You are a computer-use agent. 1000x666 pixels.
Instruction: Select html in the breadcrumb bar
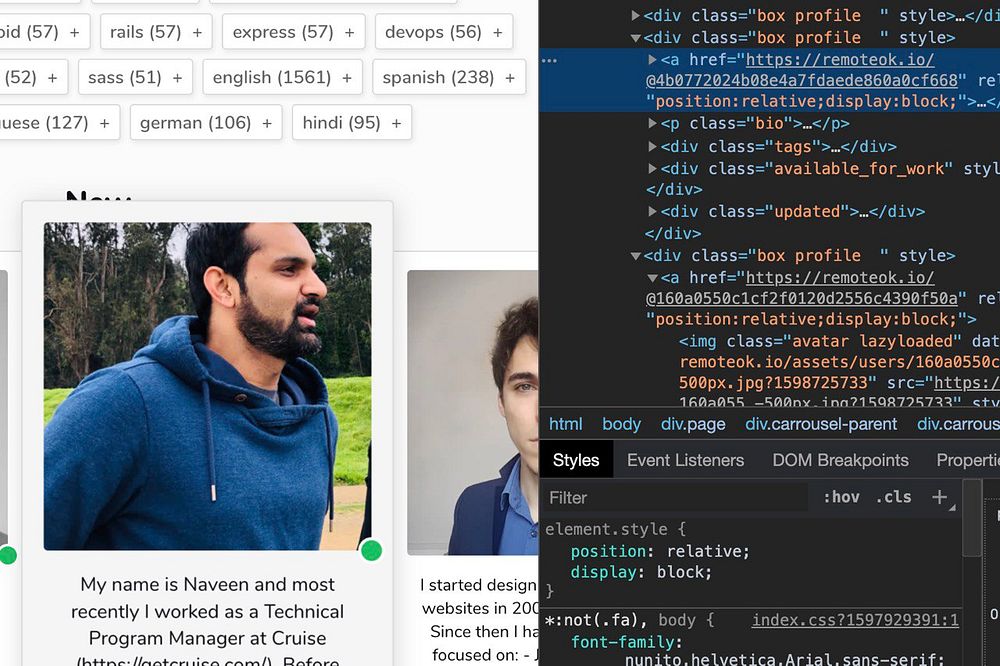(565, 424)
